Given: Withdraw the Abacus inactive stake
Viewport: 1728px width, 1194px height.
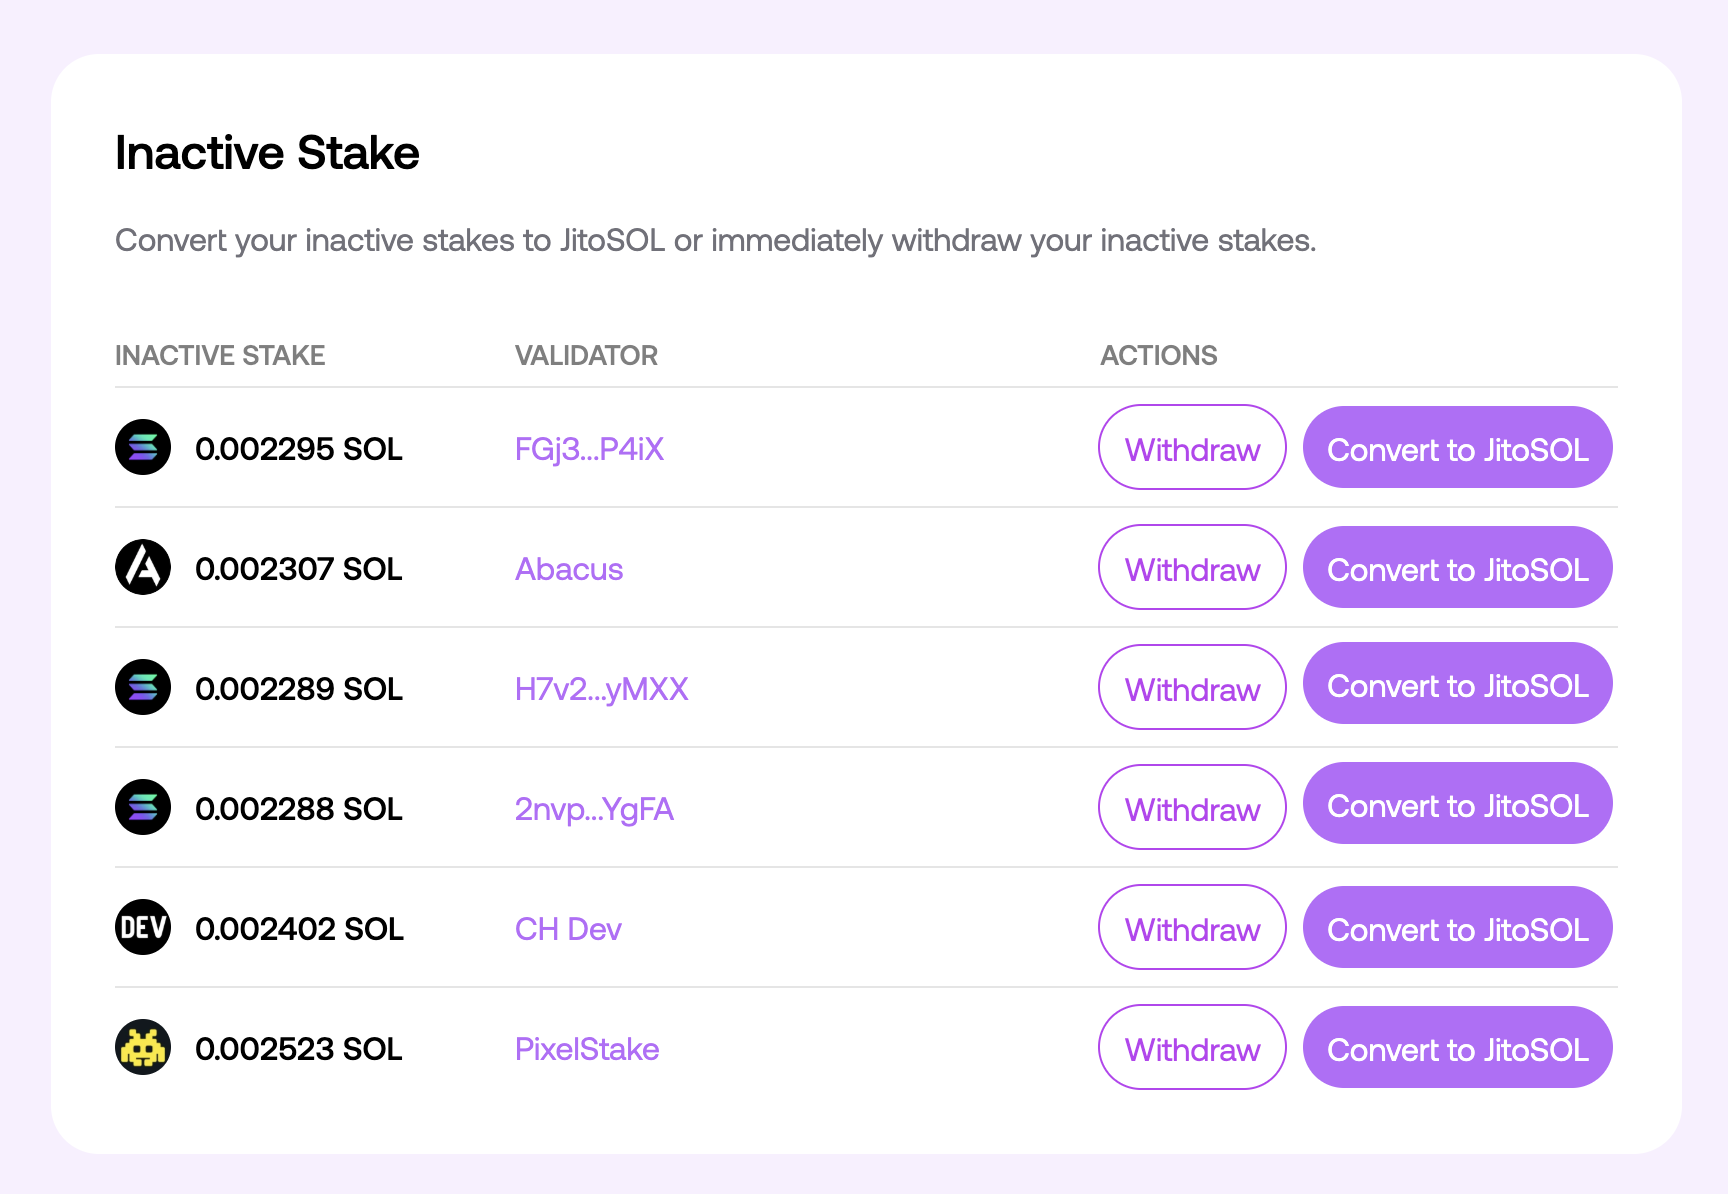Looking at the screenshot, I should [x=1192, y=567].
